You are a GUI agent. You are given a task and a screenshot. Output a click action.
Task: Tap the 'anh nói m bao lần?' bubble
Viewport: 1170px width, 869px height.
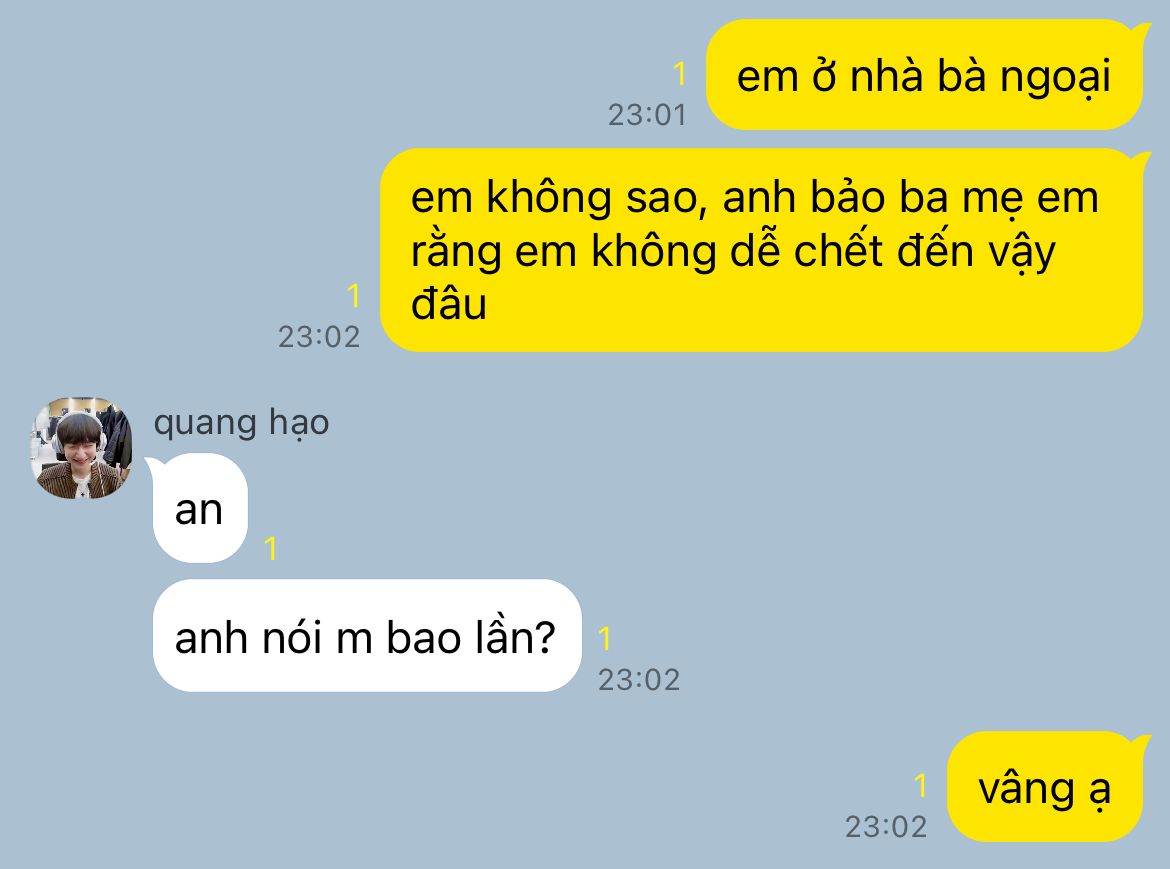pyautogui.click(x=366, y=636)
